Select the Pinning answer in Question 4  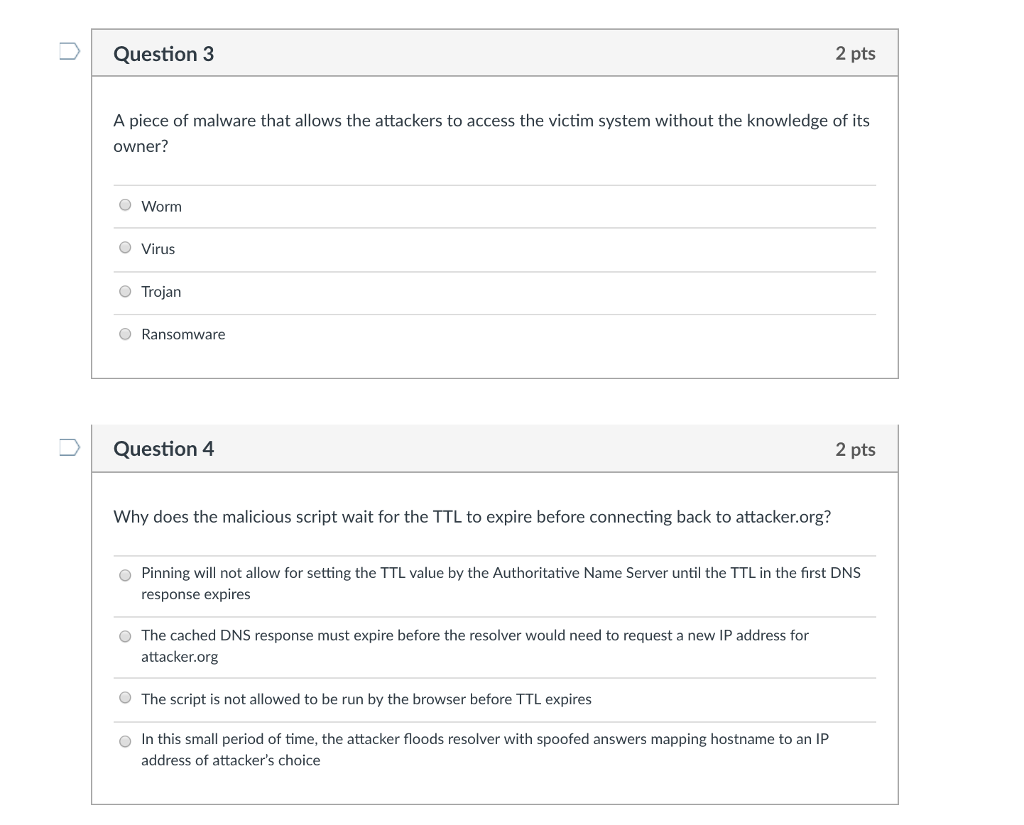click(125, 575)
